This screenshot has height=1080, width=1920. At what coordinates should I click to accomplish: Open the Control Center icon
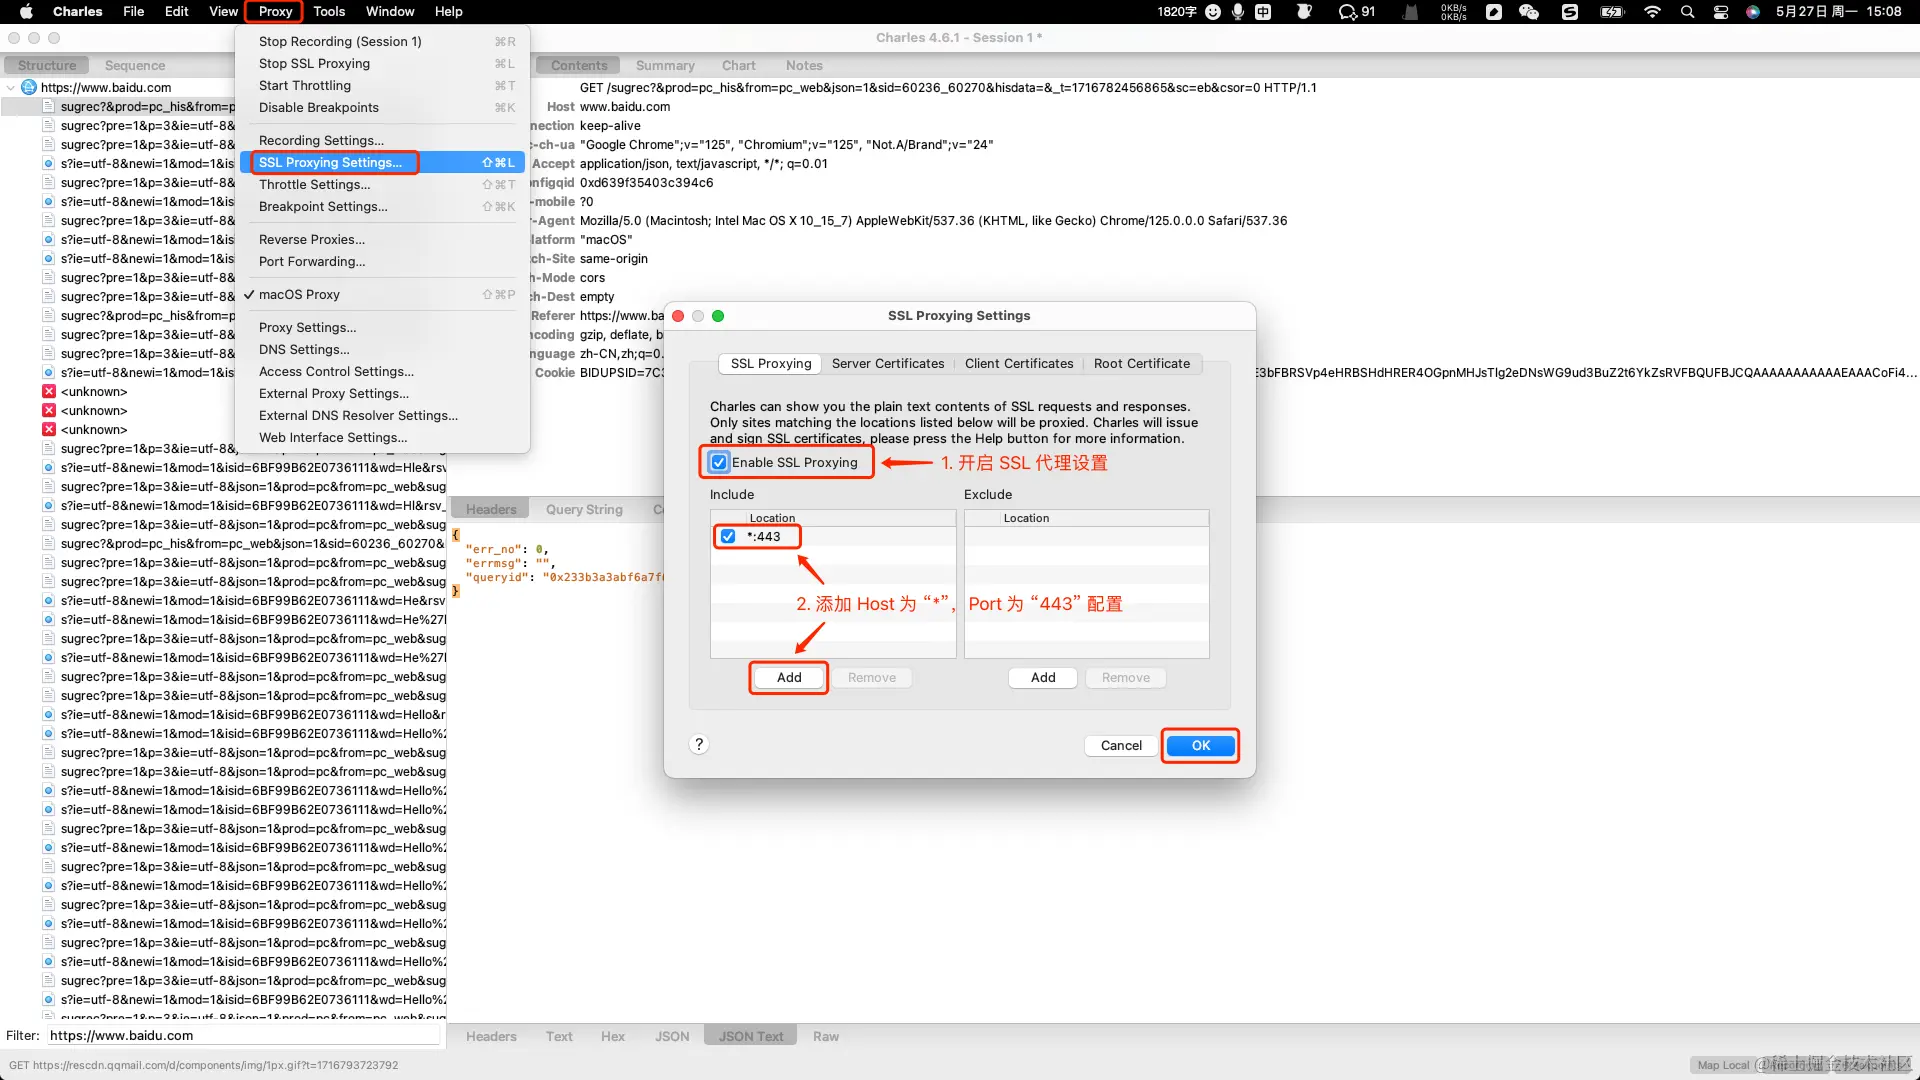[x=1721, y=12]
